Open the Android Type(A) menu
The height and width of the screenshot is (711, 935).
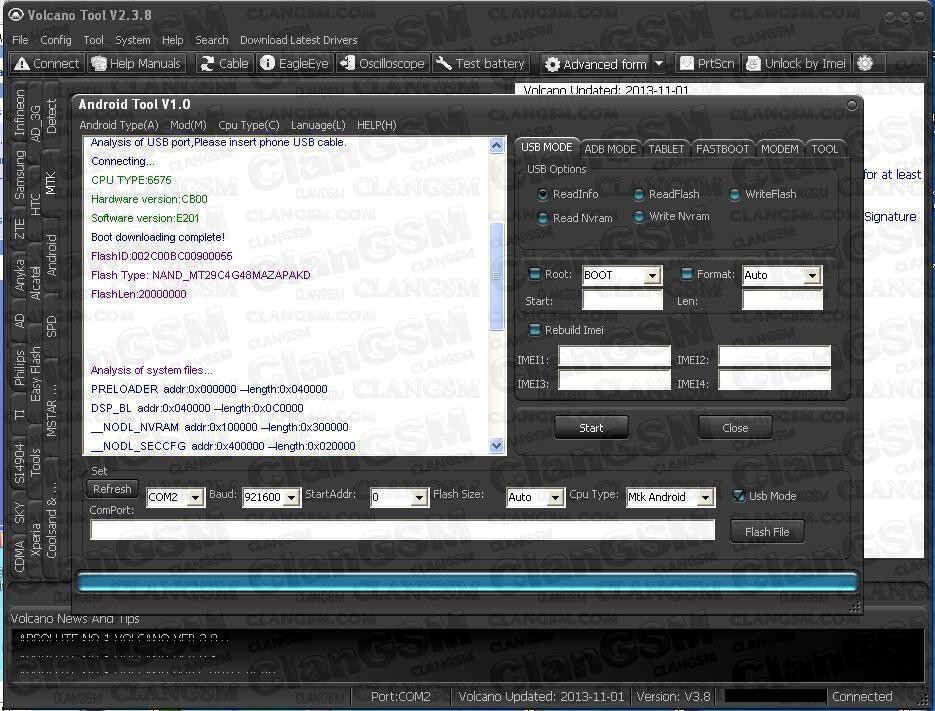coord(119,125)
